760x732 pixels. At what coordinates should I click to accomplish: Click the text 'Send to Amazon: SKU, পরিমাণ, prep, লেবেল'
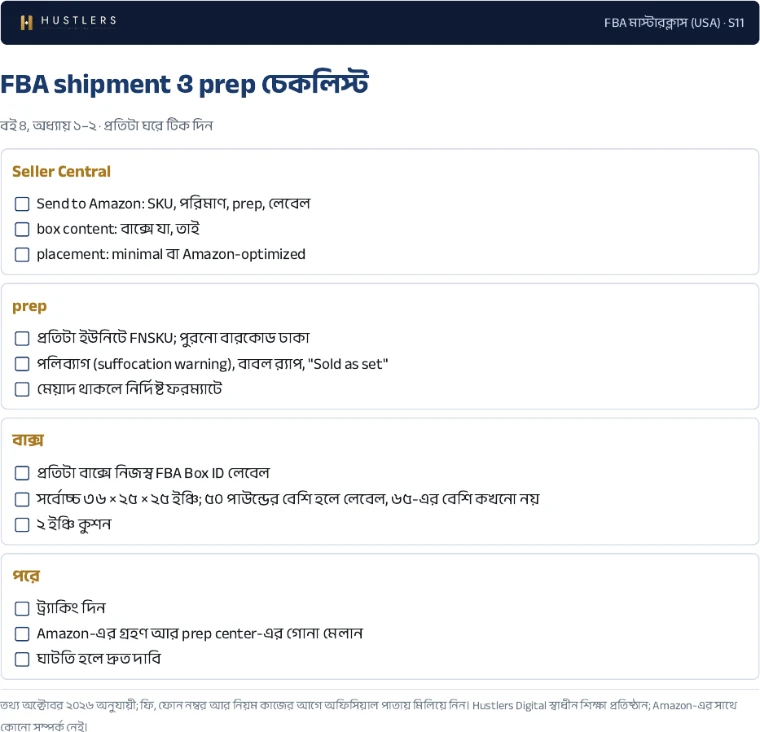pos(173,204)
